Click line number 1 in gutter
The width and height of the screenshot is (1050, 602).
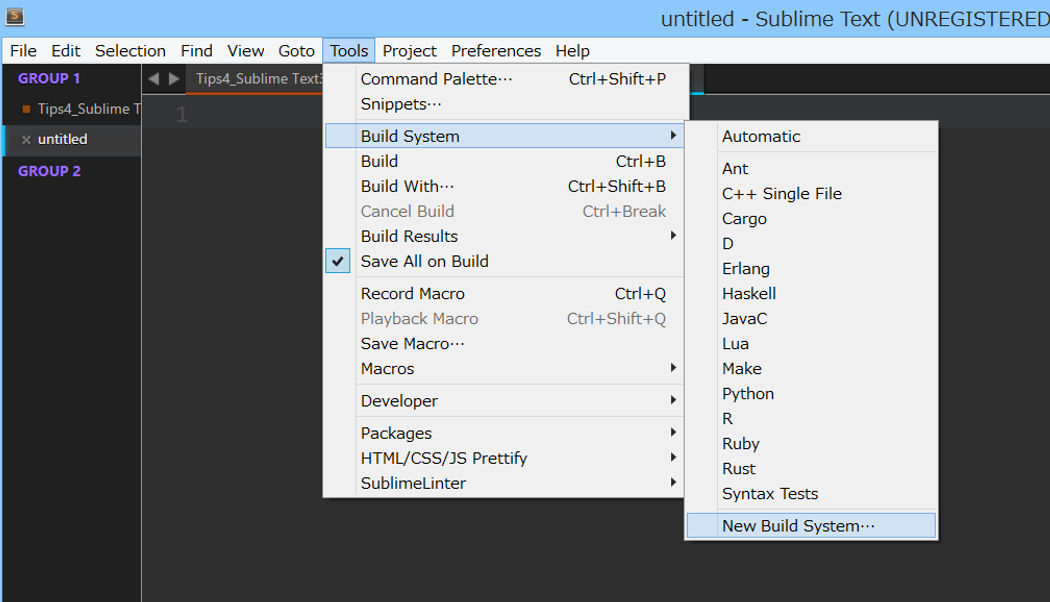(181, 115)
